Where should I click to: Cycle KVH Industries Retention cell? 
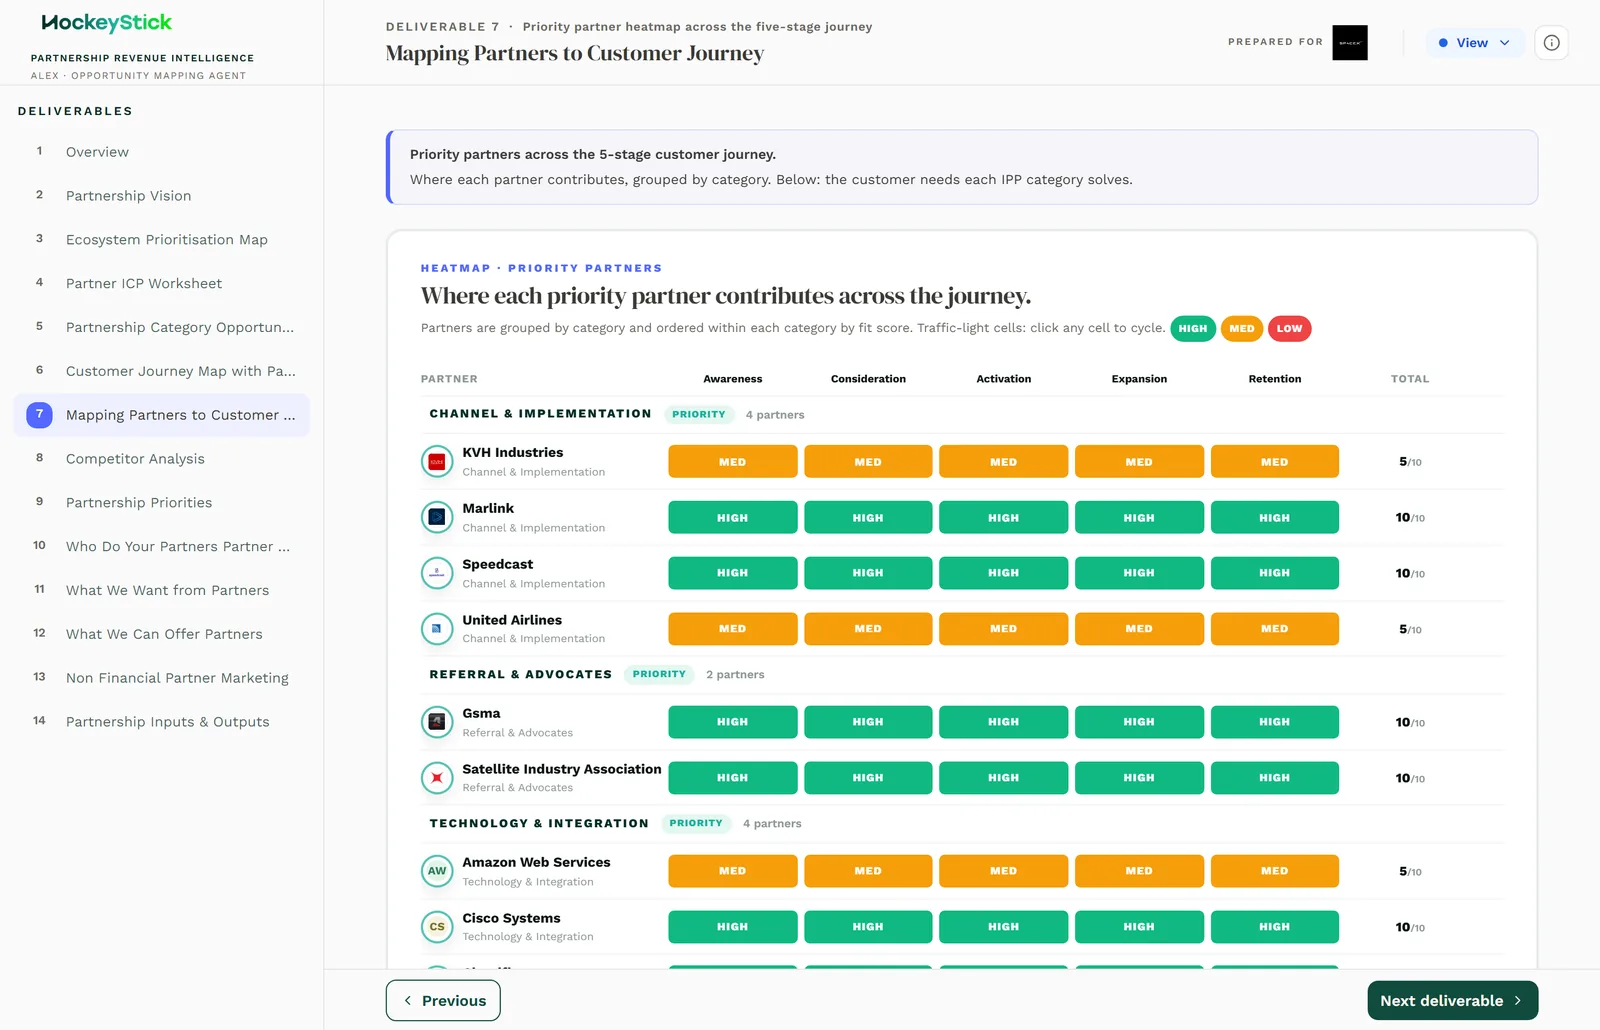(x=1274, y=462)
